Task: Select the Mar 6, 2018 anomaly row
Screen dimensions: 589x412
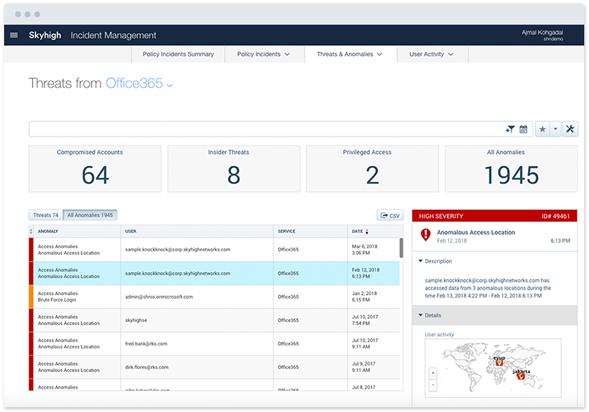Action: [214, 250]
